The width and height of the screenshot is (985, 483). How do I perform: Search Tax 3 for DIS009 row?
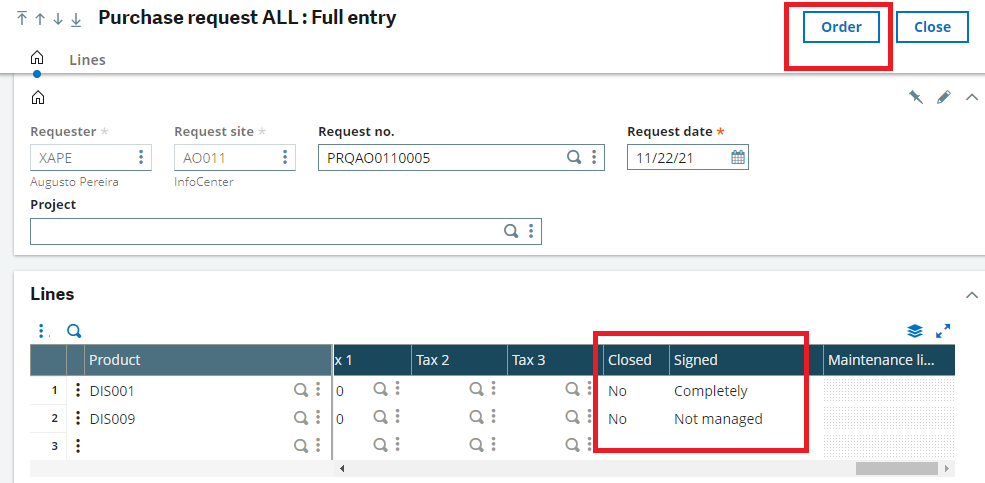tap(572, 417)
